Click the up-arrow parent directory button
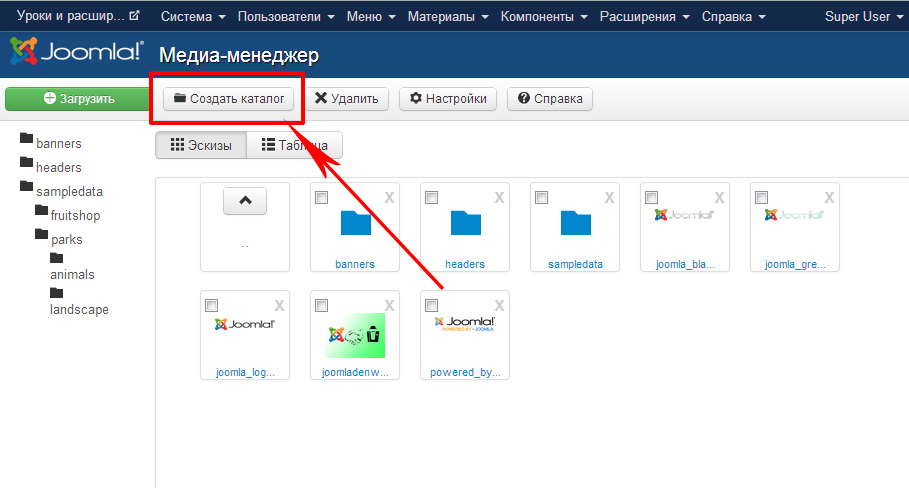909x488 pixels. (245, 200)
